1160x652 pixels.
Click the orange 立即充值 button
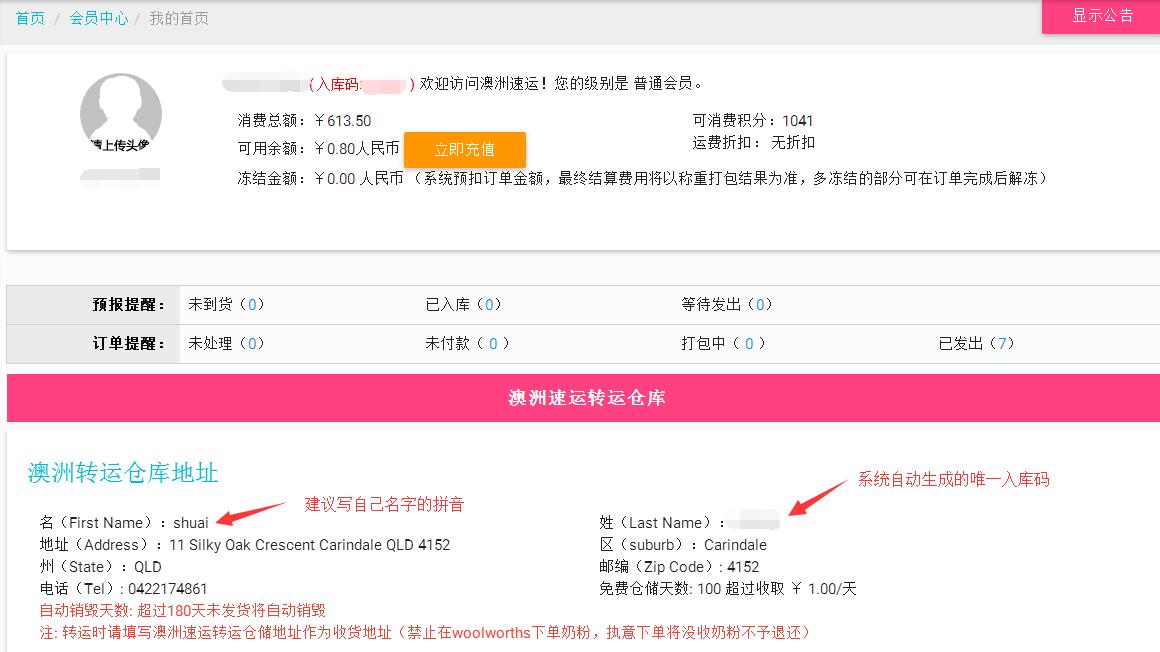coord(464,149)
